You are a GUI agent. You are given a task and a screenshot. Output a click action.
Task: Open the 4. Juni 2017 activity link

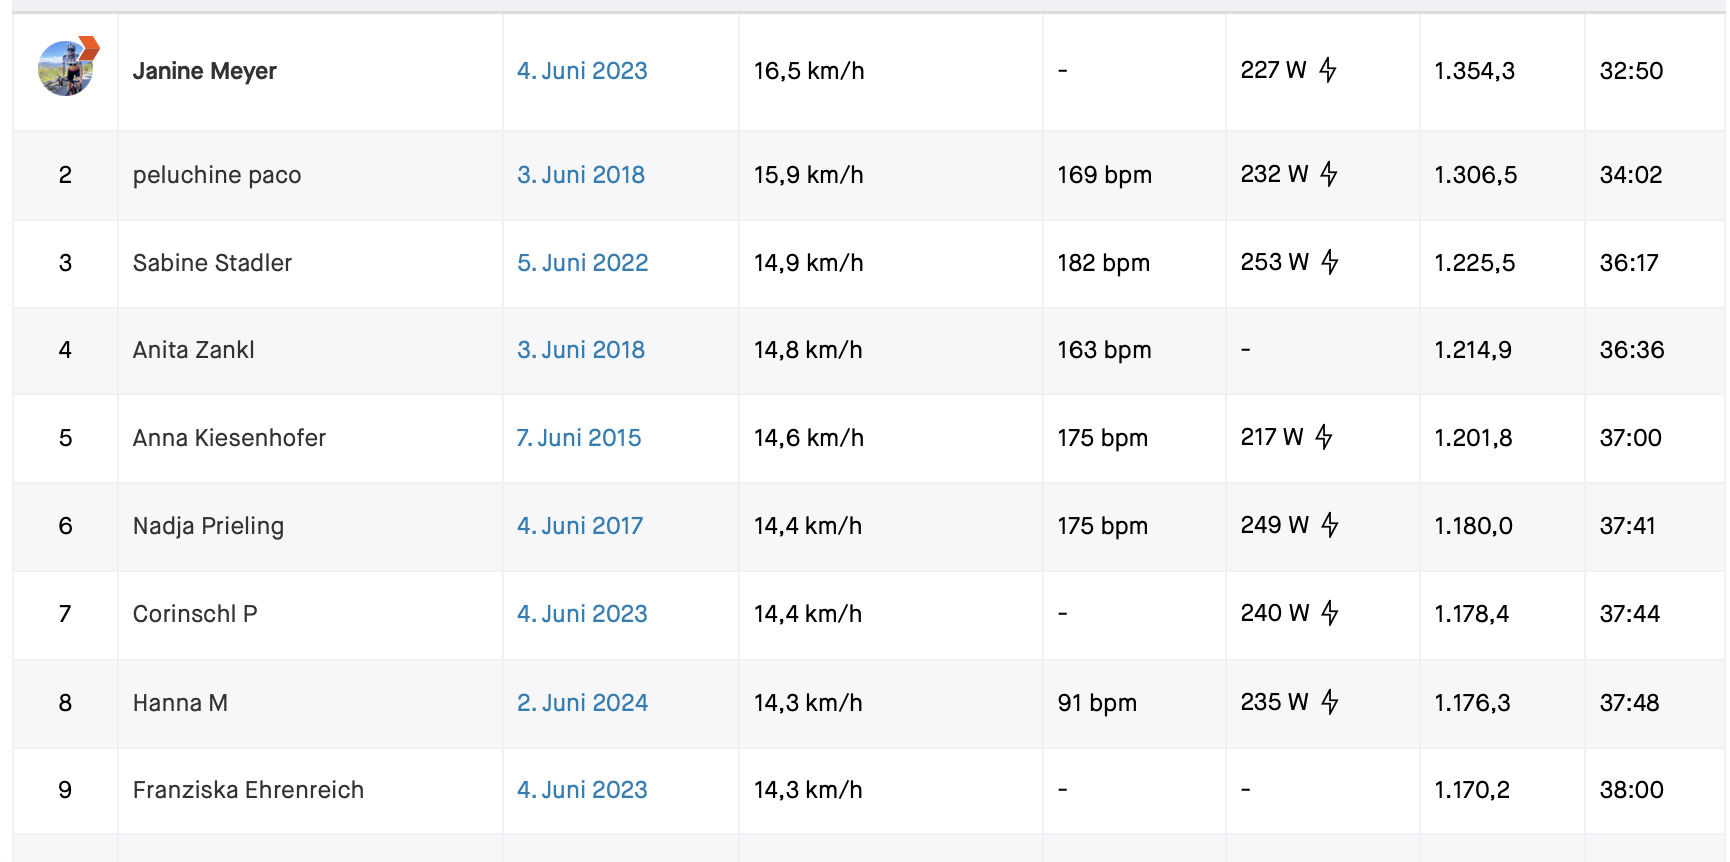coord(580,526)
